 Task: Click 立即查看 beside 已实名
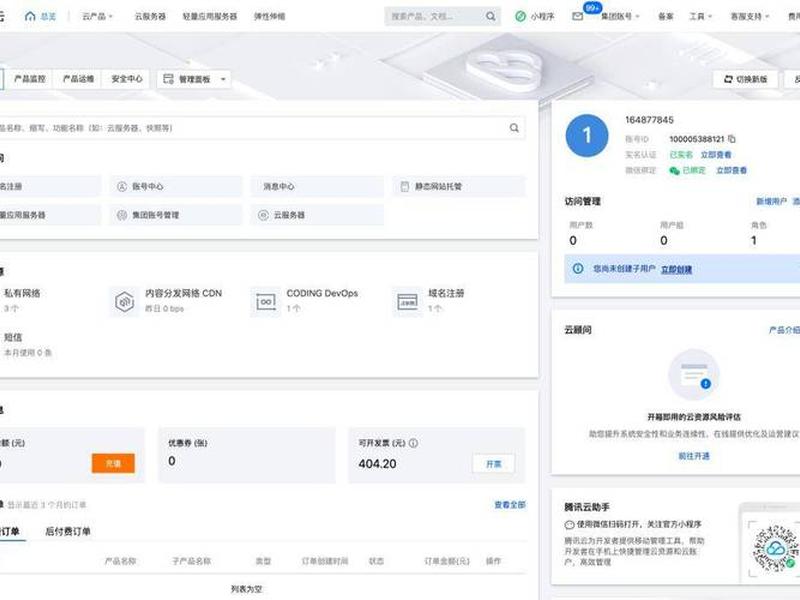[x=716, y=155]
